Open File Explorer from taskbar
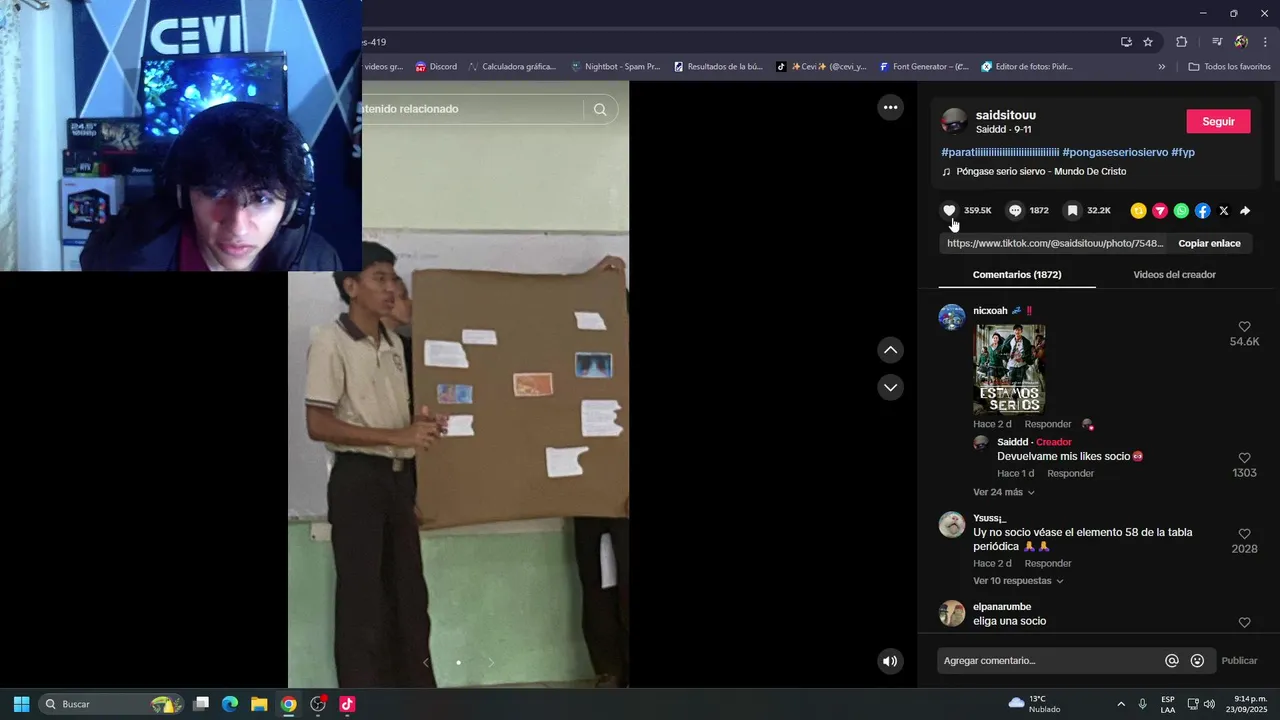The image size is (1280, 720). [259, 704]
